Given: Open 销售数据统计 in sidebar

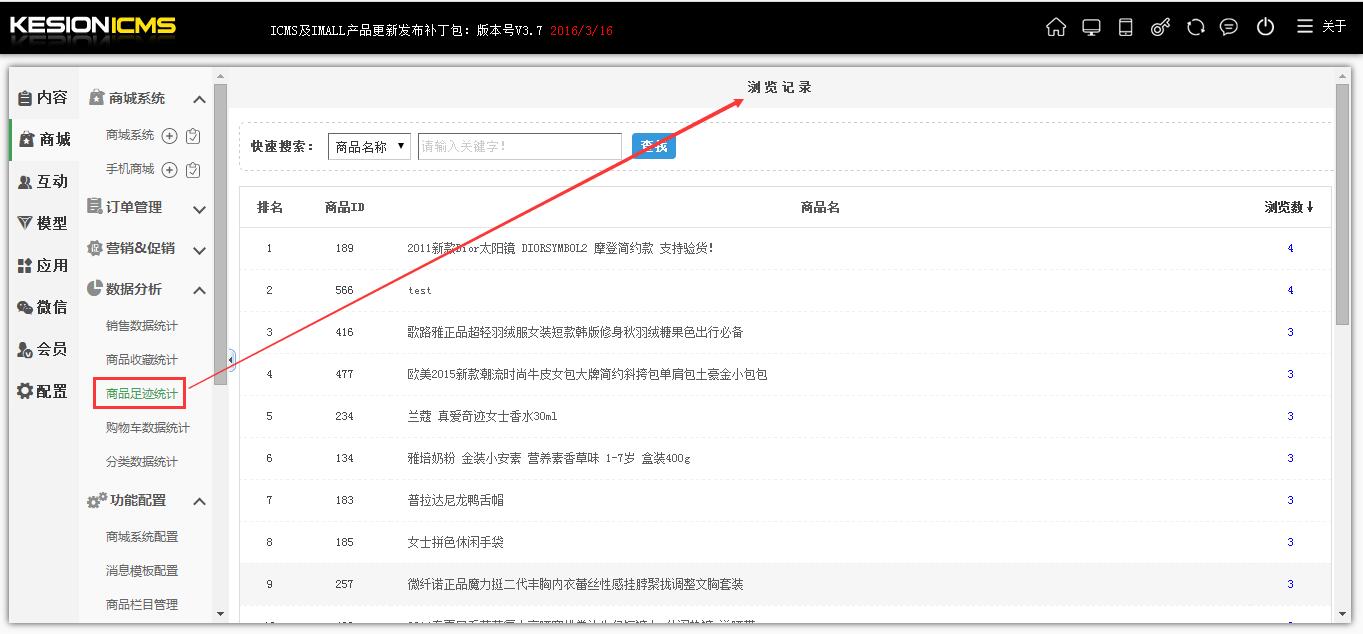Looking at the screenshot, I should 142,326.
